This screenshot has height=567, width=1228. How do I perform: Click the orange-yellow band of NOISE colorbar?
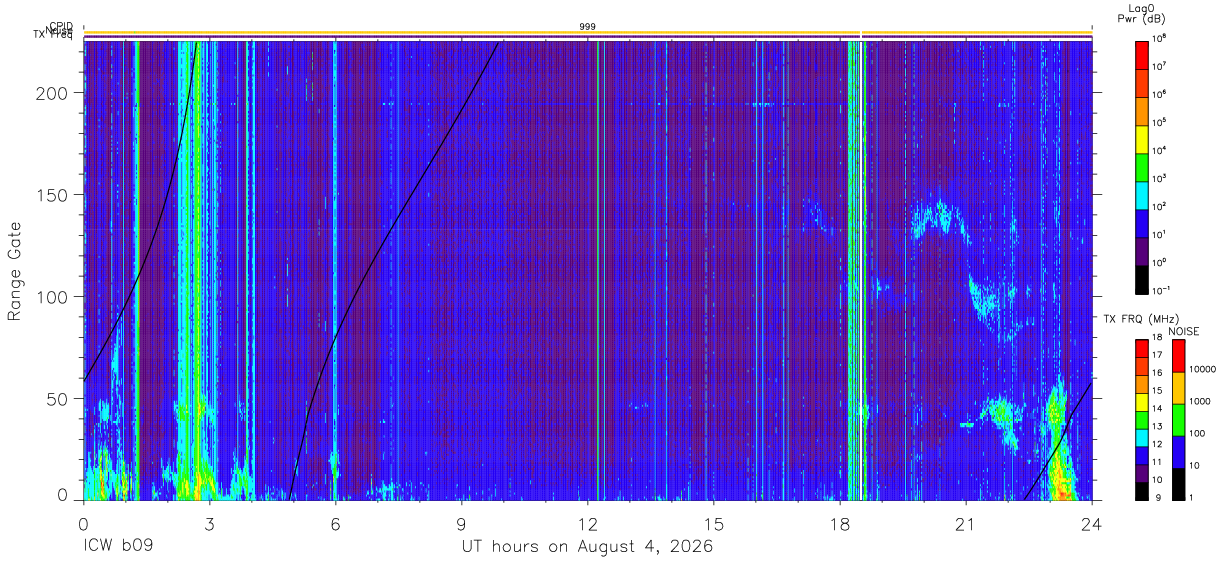pyautogui.click(x=1179, y=388)
